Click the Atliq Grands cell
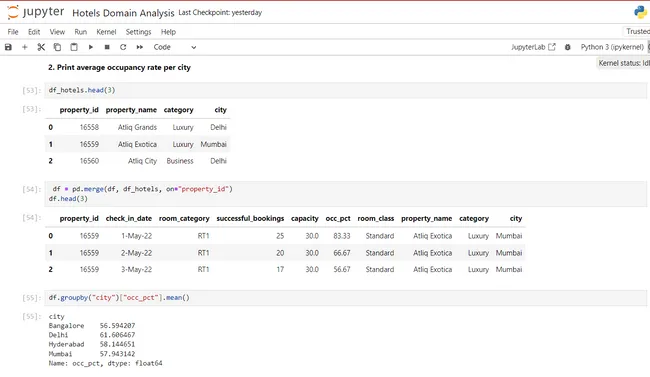 (137, 127)
